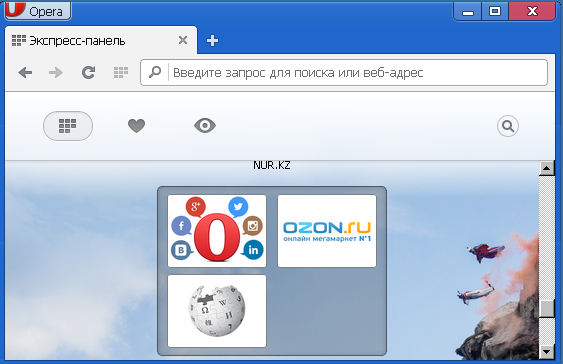This screenshot has width=563, height=364.
Task: Click the round search button
Action: tap(508, 126)
